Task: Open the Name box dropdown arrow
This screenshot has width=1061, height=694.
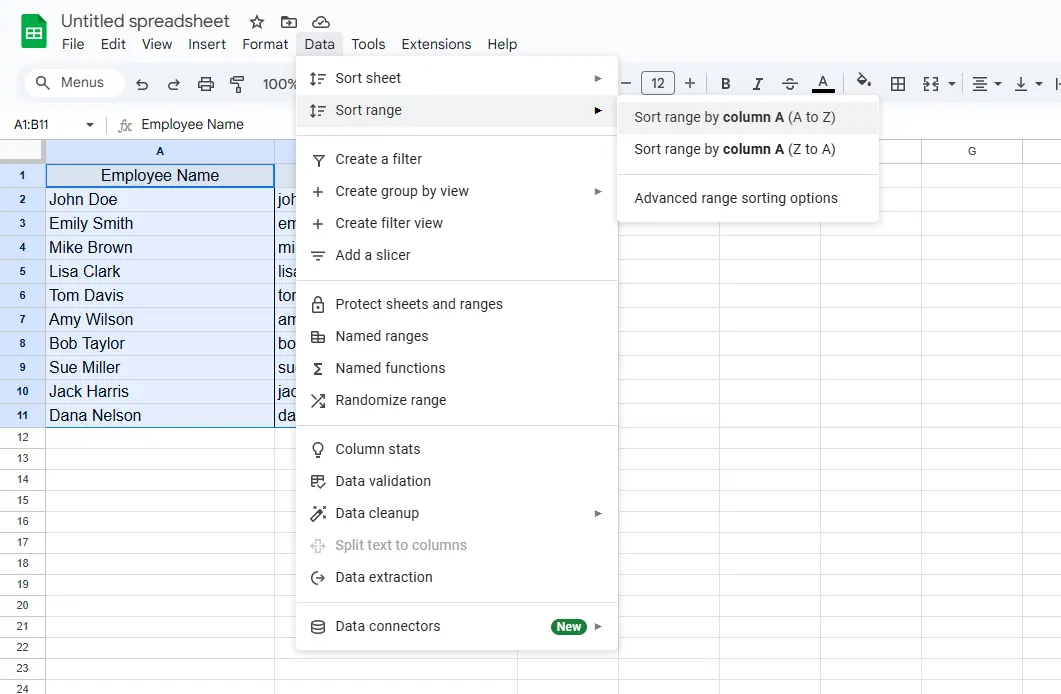Action: [90, 125]
